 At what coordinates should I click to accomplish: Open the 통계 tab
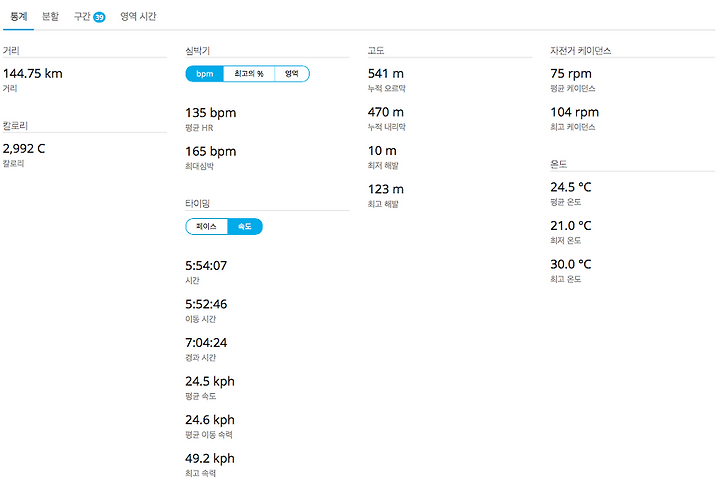18,17
